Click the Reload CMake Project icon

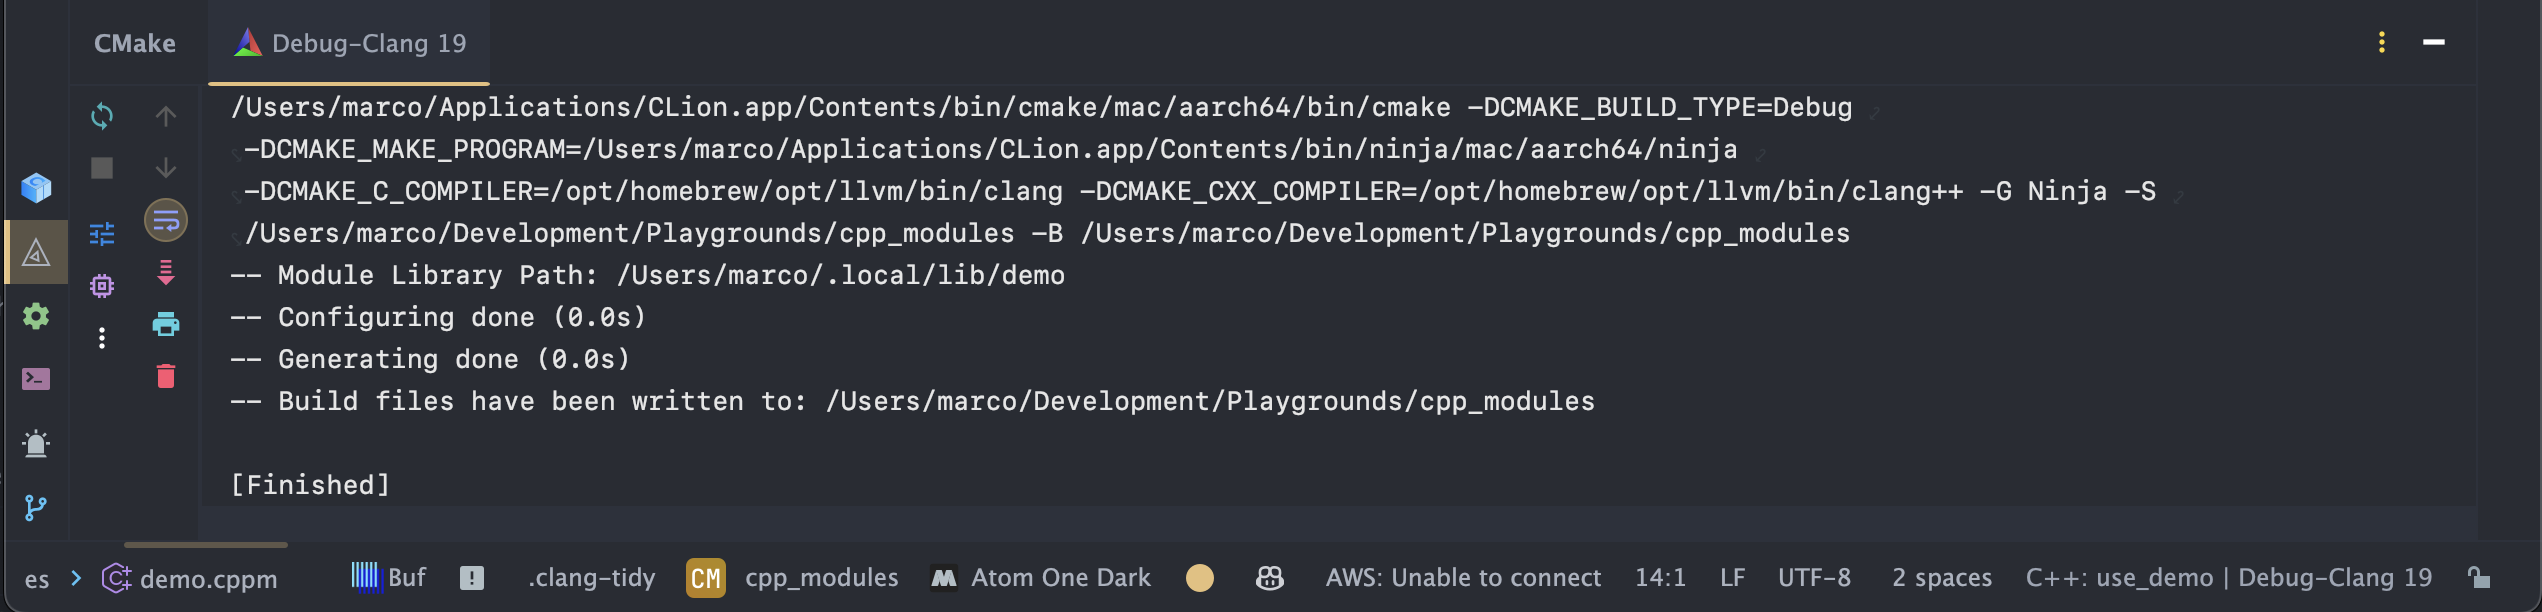102,116
